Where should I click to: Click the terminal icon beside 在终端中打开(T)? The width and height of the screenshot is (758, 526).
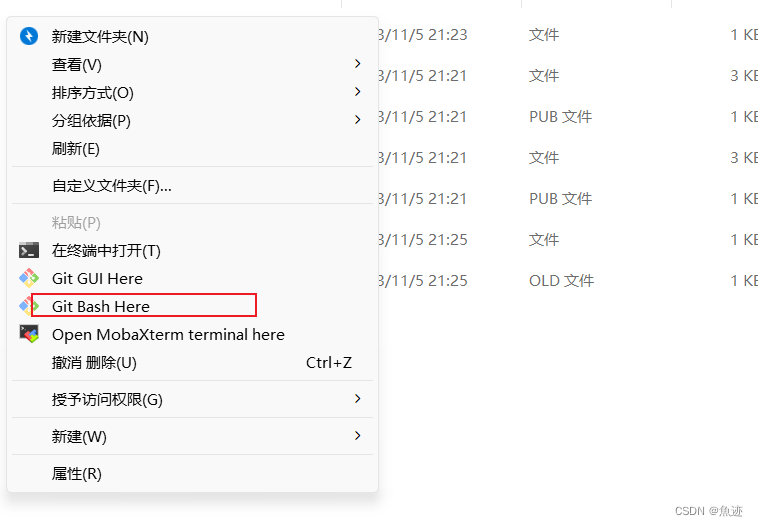tap(29, 250)
